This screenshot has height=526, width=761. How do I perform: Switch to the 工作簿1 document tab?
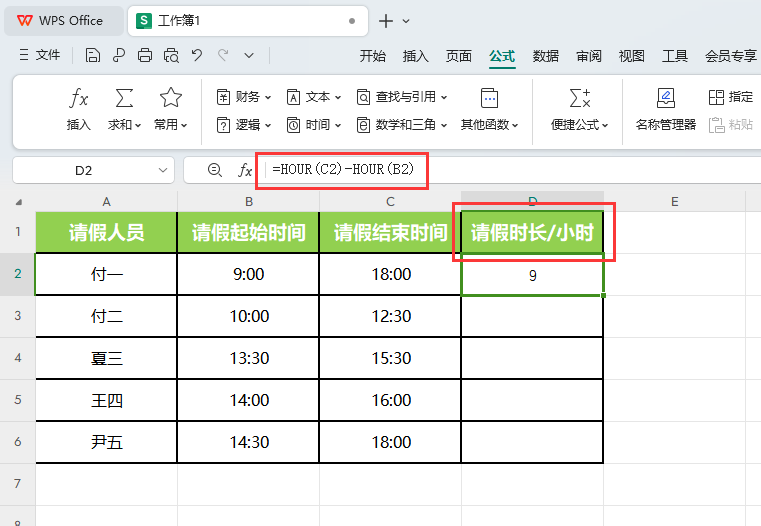(248, 21)
